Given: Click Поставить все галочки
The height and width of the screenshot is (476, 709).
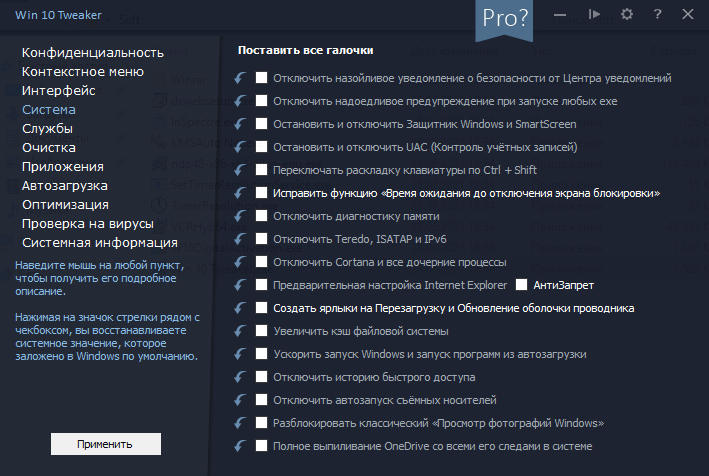Looking at the screenshot, I should click(306, 50).
